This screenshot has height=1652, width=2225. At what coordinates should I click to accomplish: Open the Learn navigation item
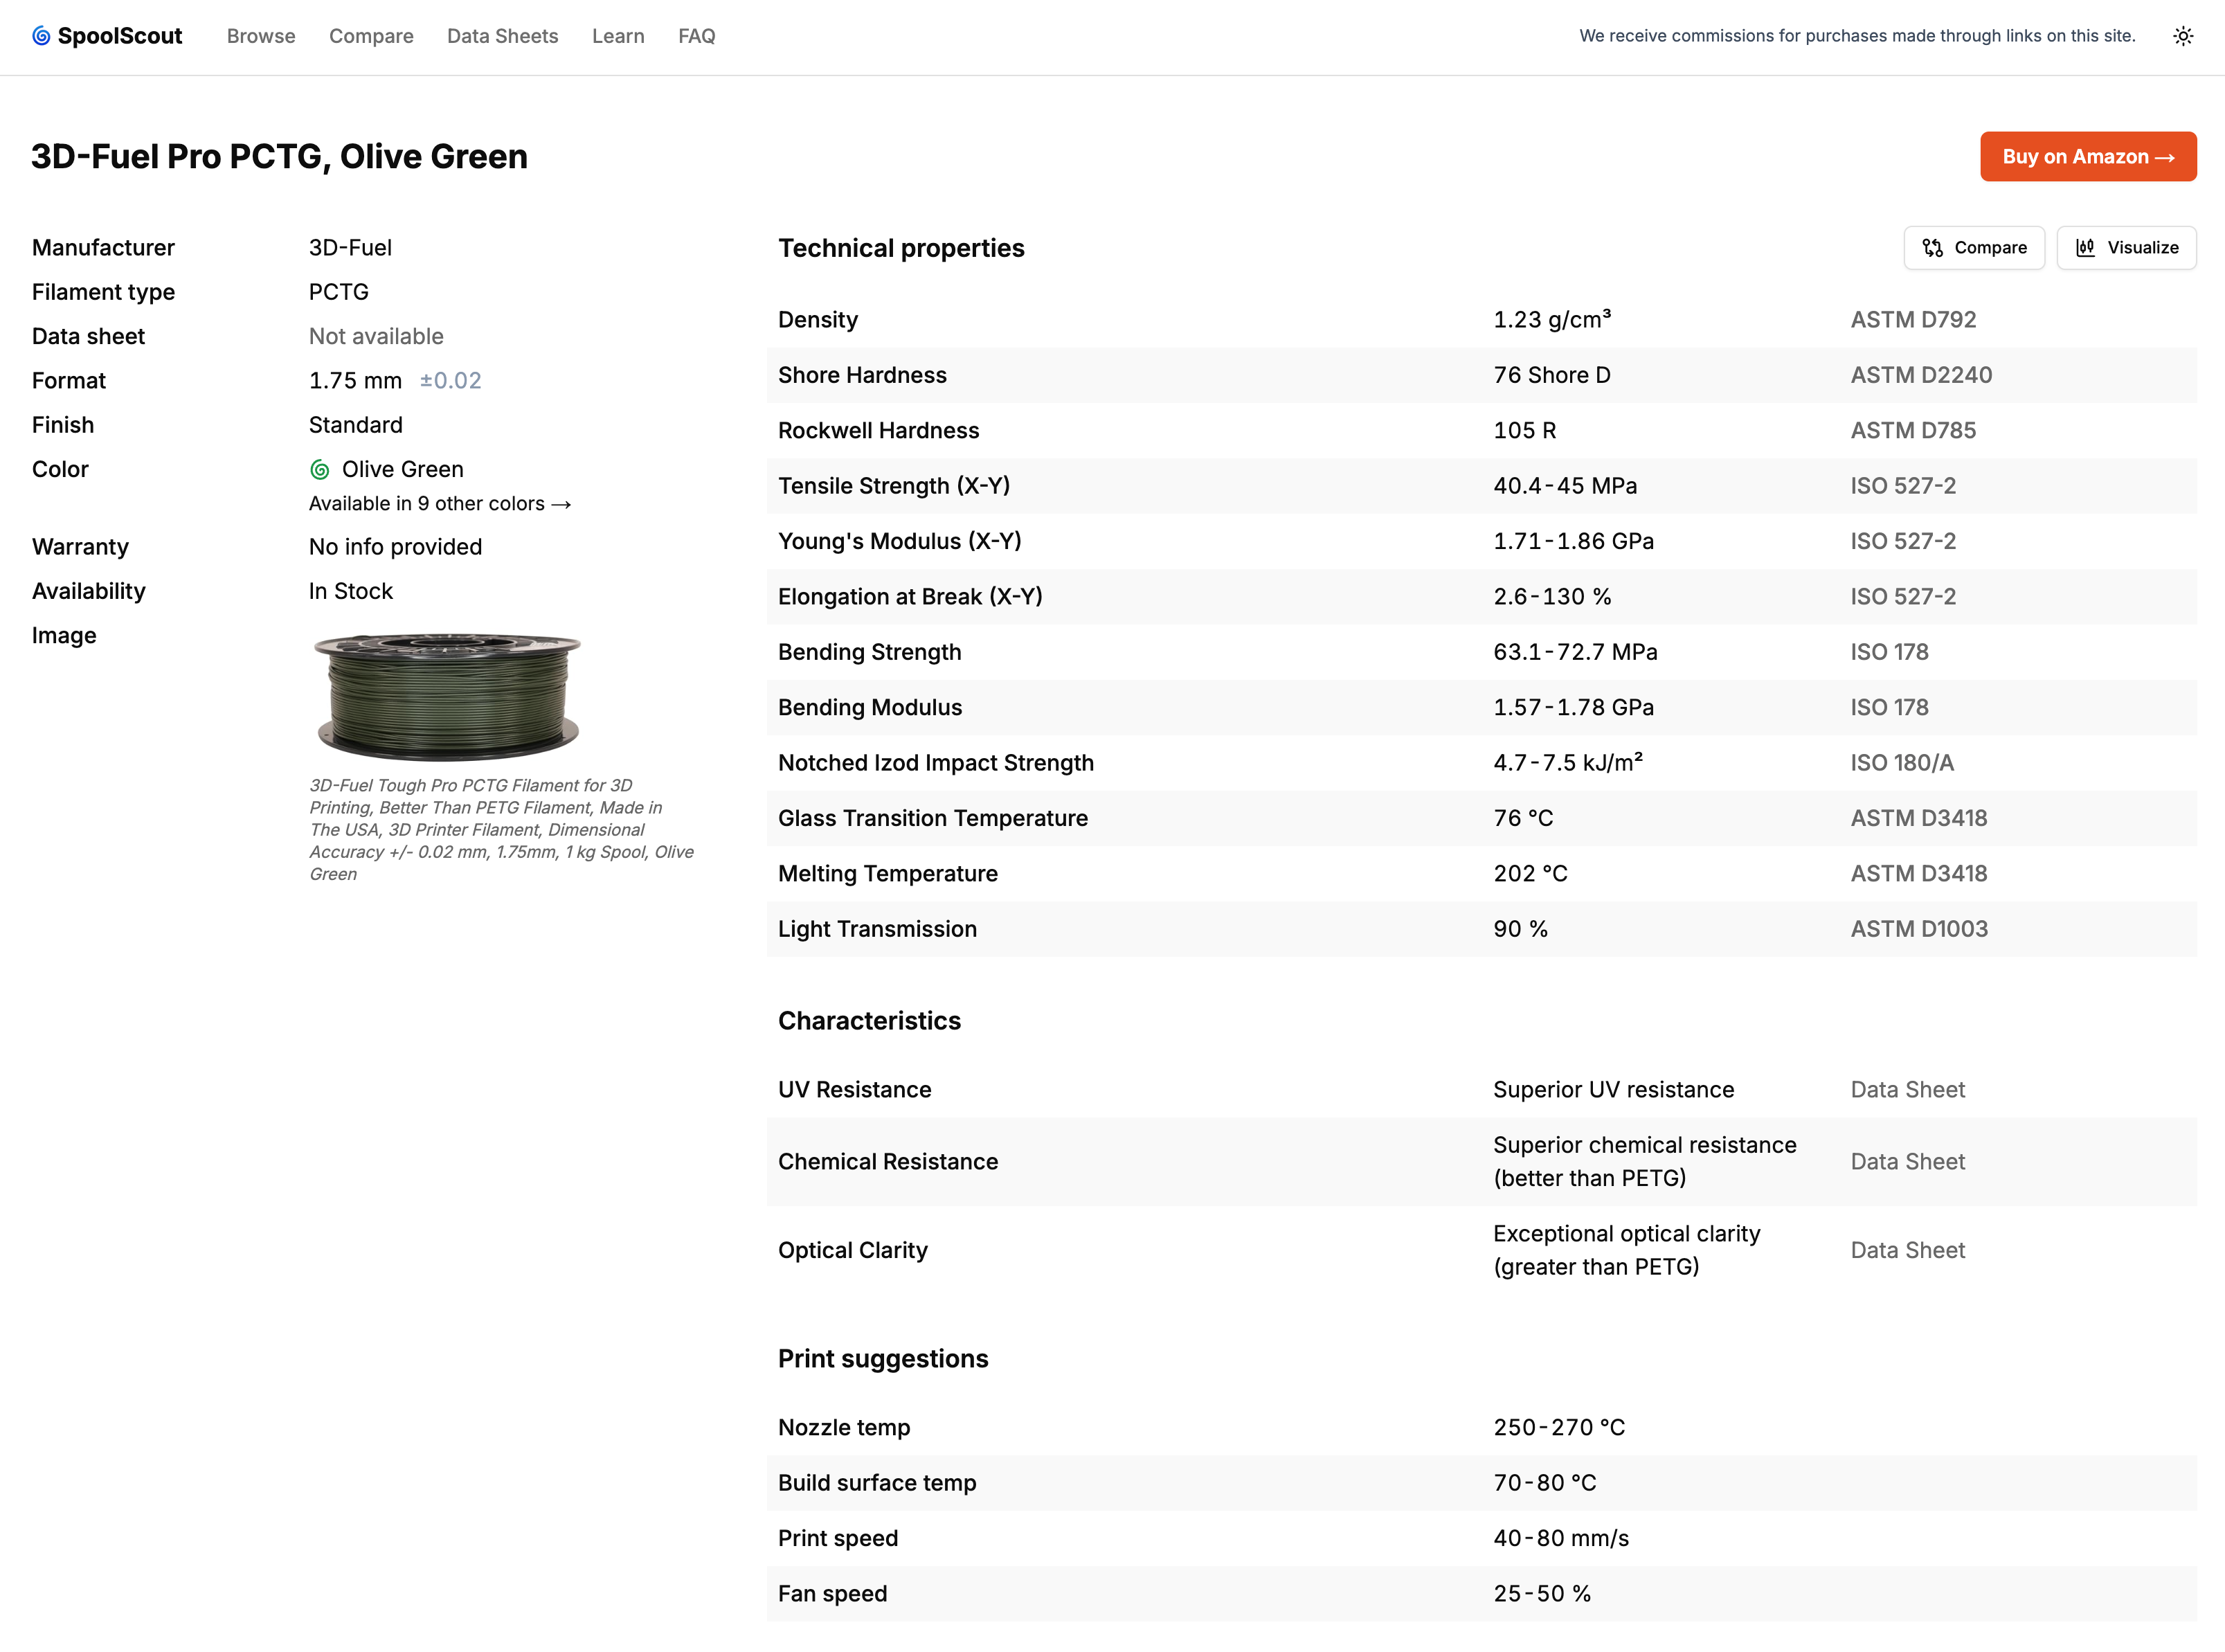(618, 36)
